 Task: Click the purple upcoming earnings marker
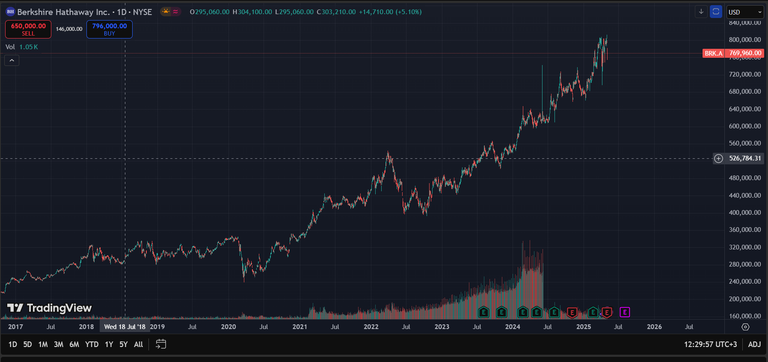[x=624, y=312]
